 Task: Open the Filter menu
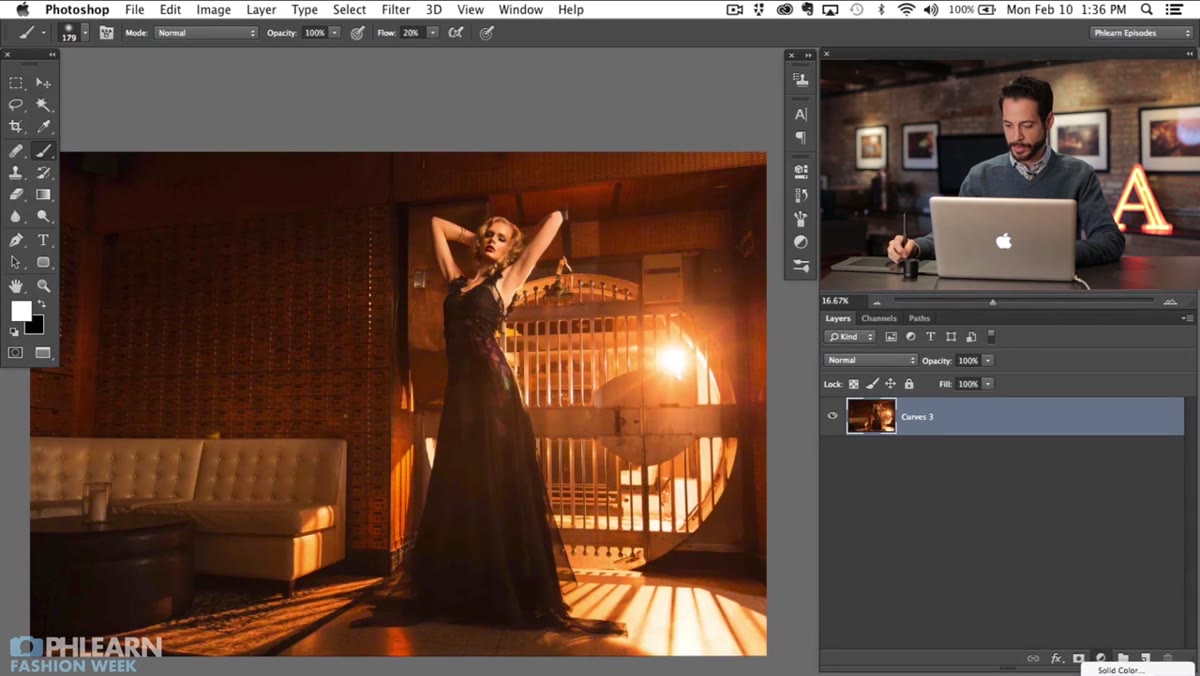396,10
